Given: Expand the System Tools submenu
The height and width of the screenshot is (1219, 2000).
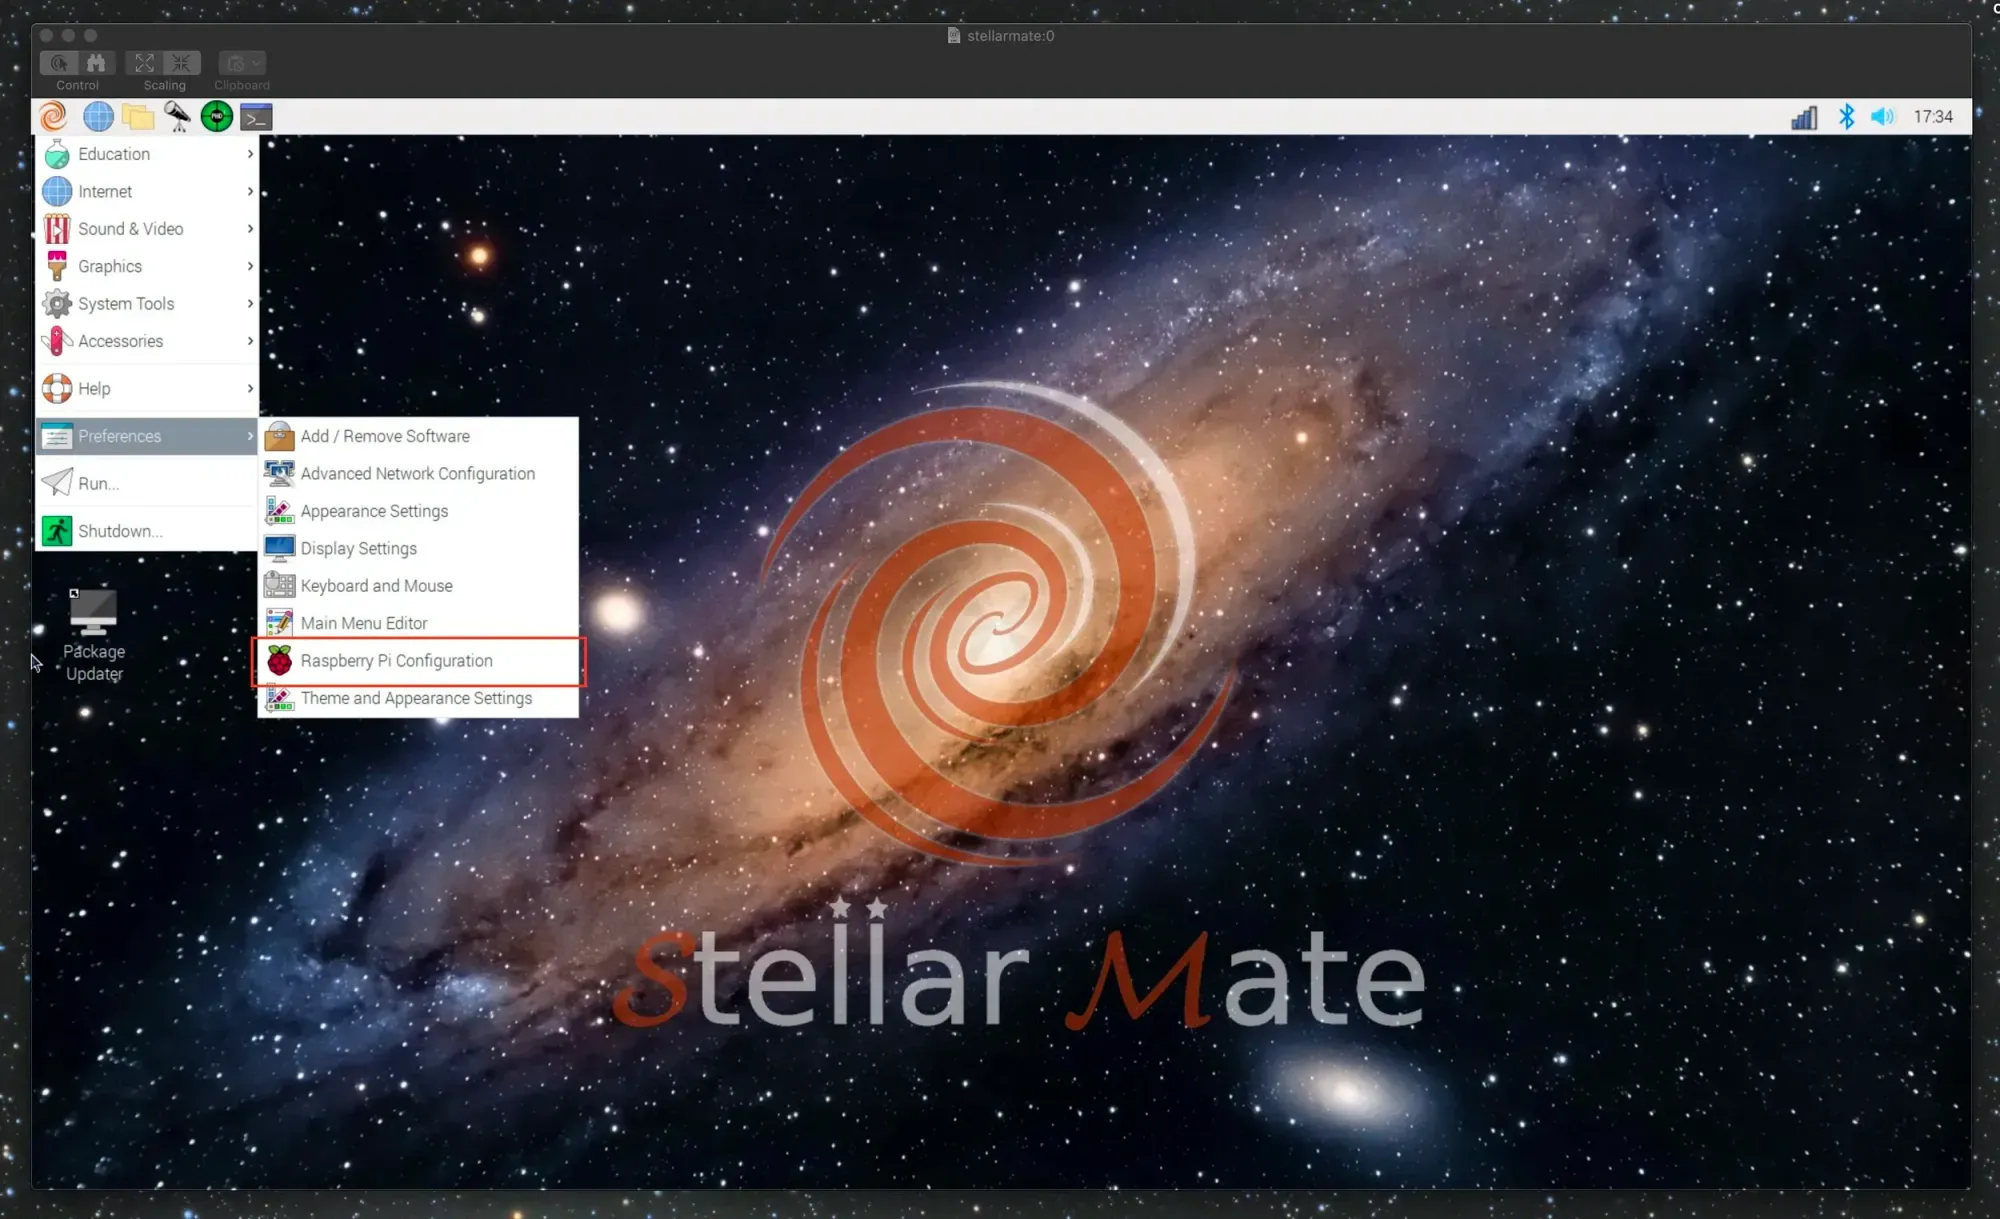Looking at the screenshot, I should point(146,304).
